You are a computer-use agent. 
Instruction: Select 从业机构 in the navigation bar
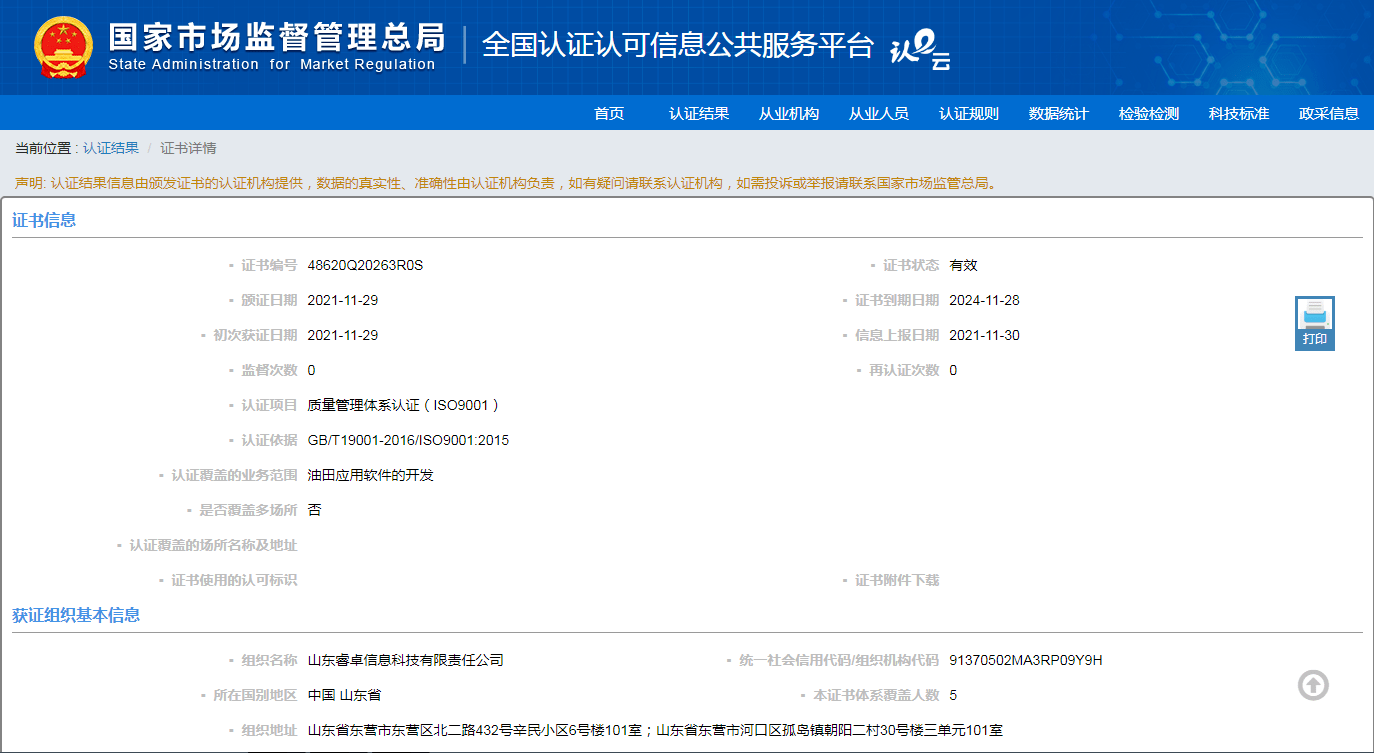788,113
